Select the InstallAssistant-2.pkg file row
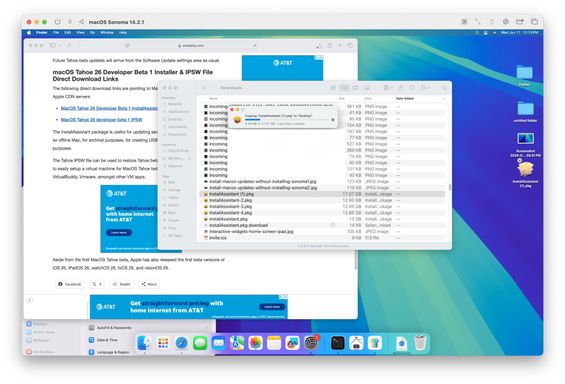This screenshot has height=384, width=565. (322, 200)
